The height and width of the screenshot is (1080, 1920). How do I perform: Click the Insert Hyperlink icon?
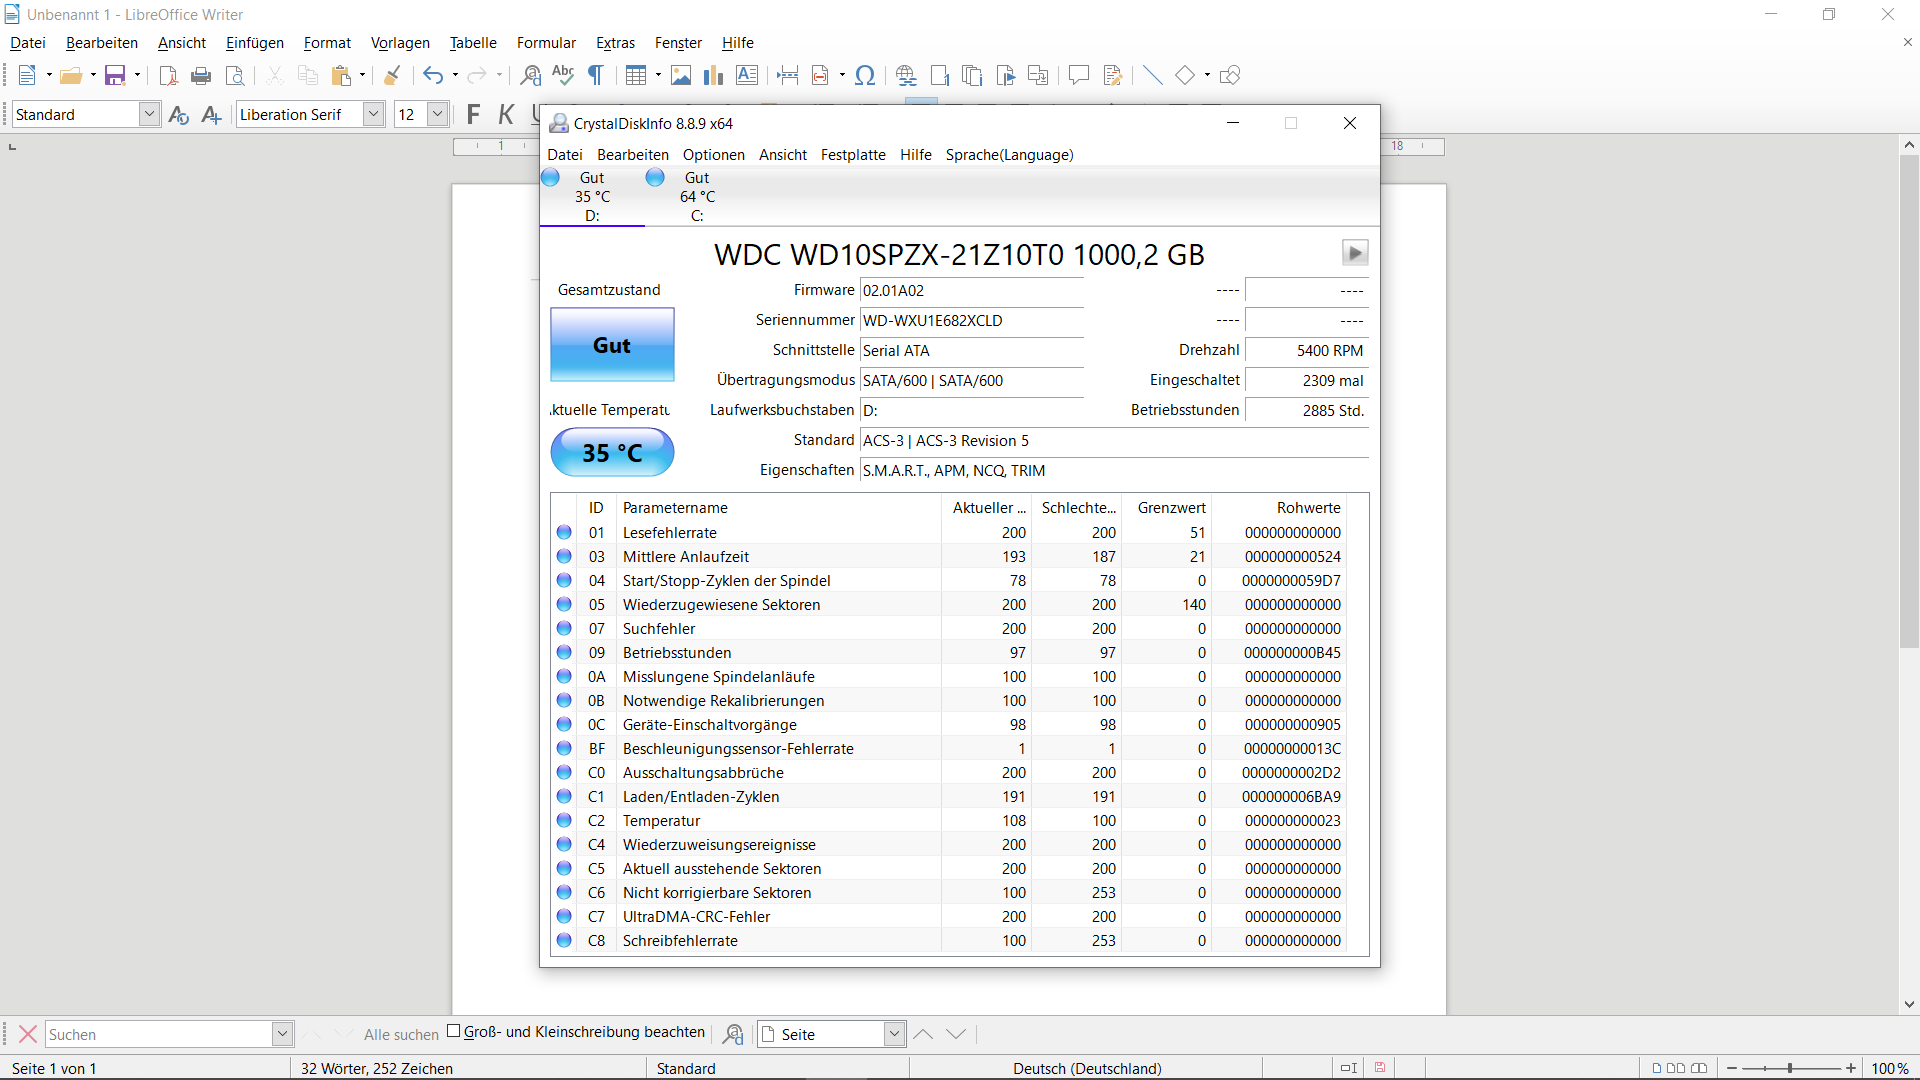coord(906,75)
